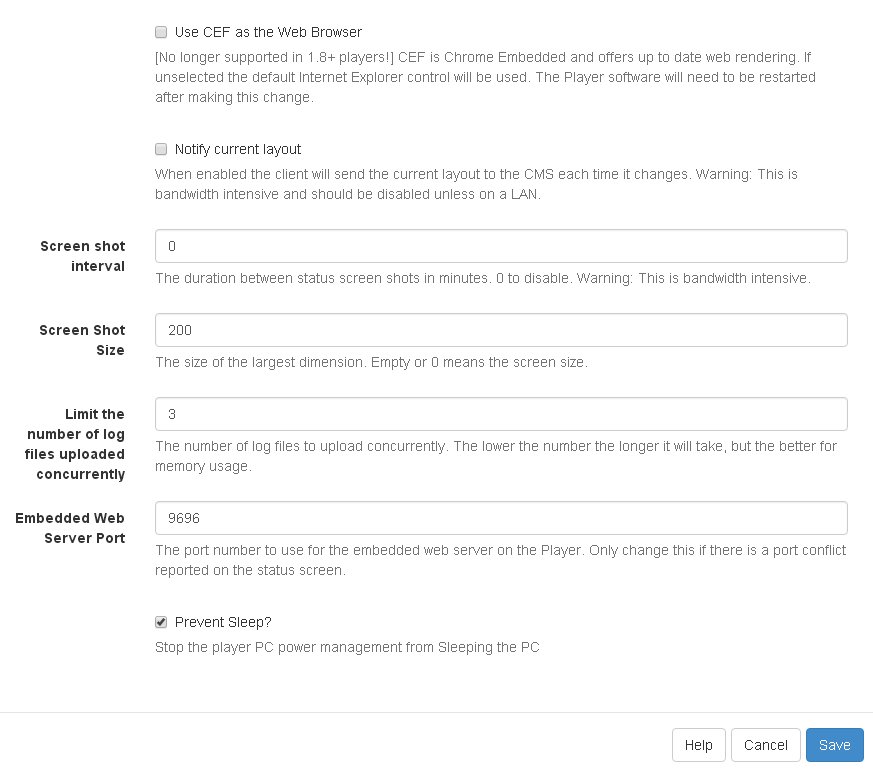
Task: Focus the Screen Shot Size field showing 200
Action: [x=501, y=330]
